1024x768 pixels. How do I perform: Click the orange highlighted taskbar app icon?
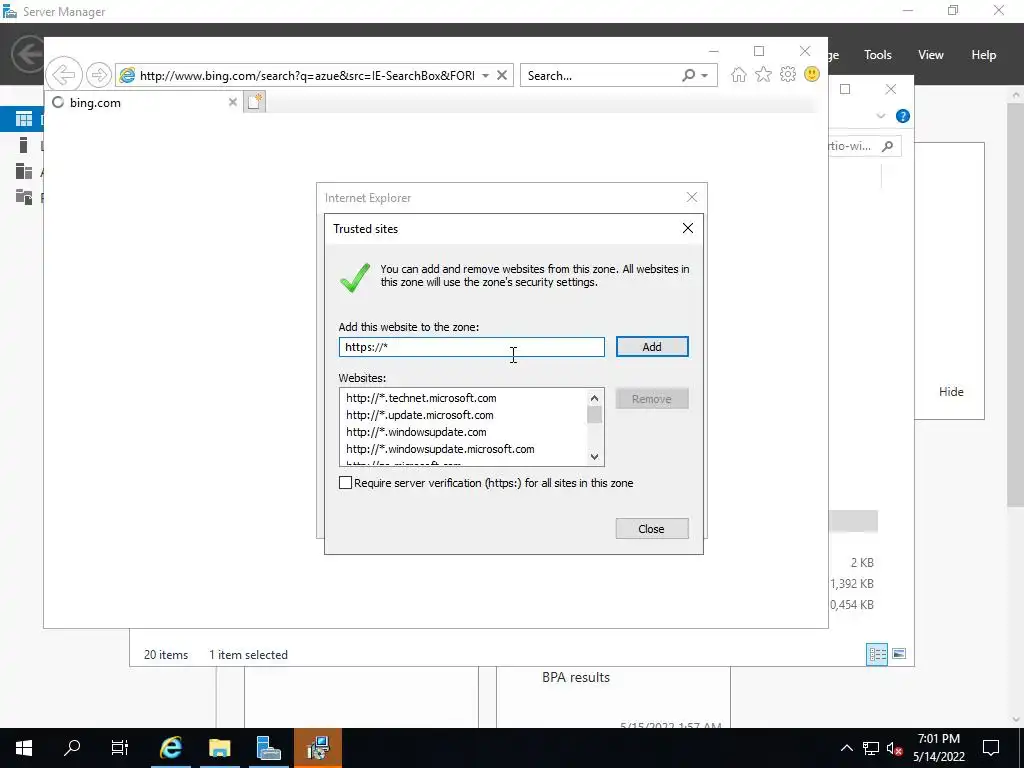click(x=318, y=748)
